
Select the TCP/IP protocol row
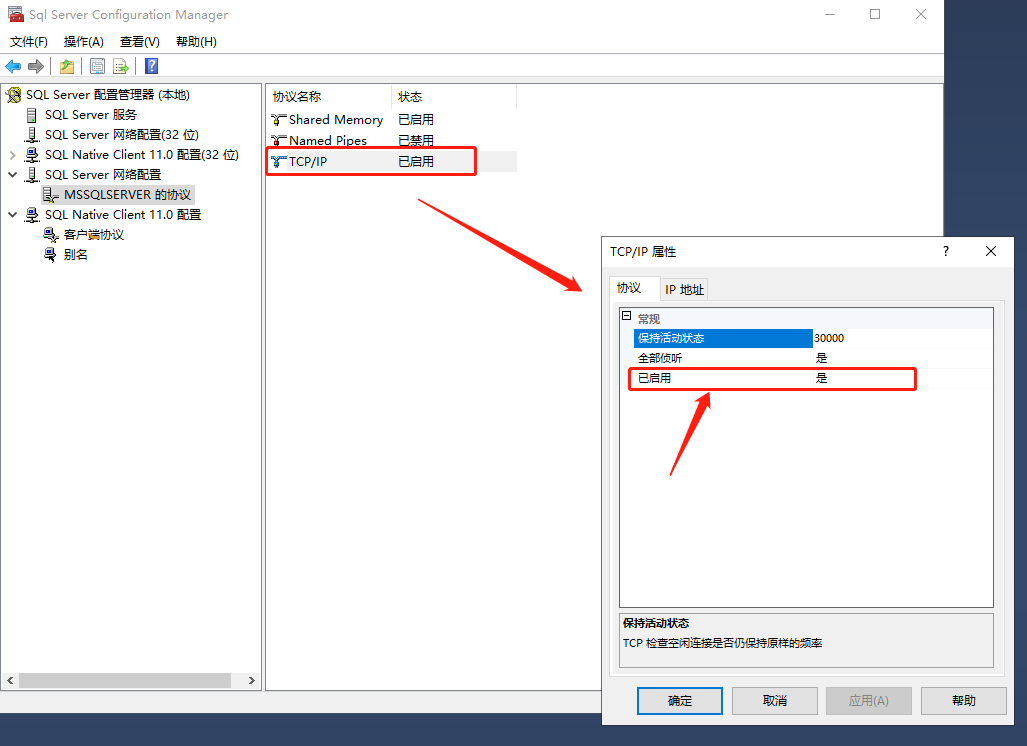click(x=391, y=161)
